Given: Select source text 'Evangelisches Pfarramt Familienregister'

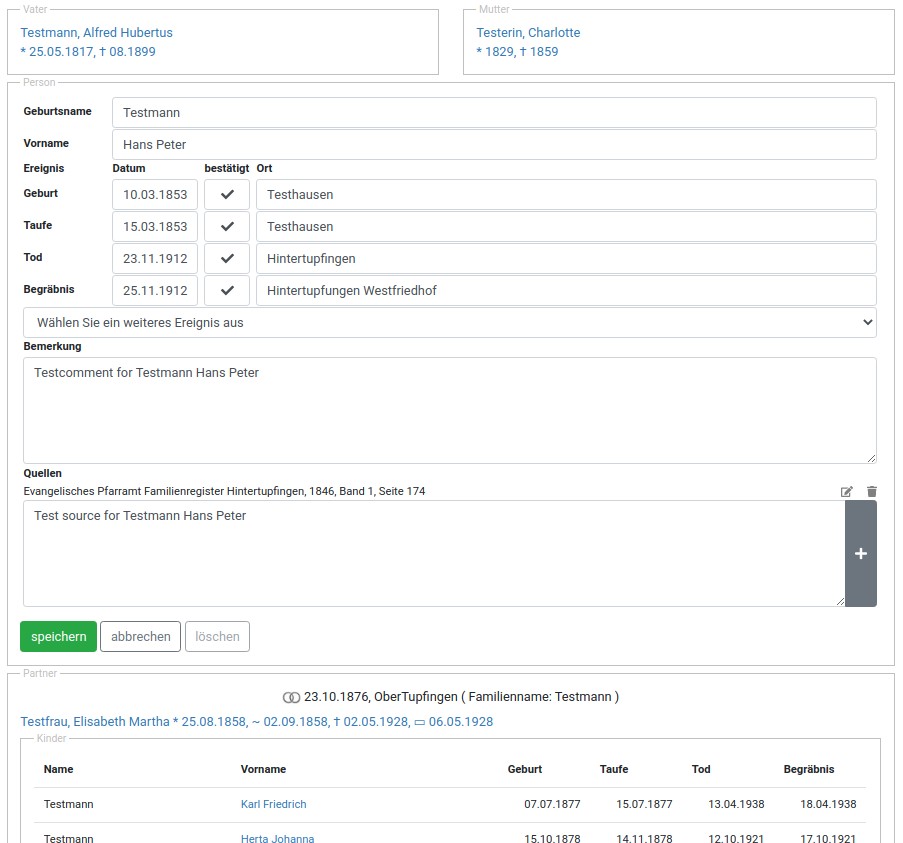Looking at the screenshot, I should pyautogui.click(x=124, y=491).
